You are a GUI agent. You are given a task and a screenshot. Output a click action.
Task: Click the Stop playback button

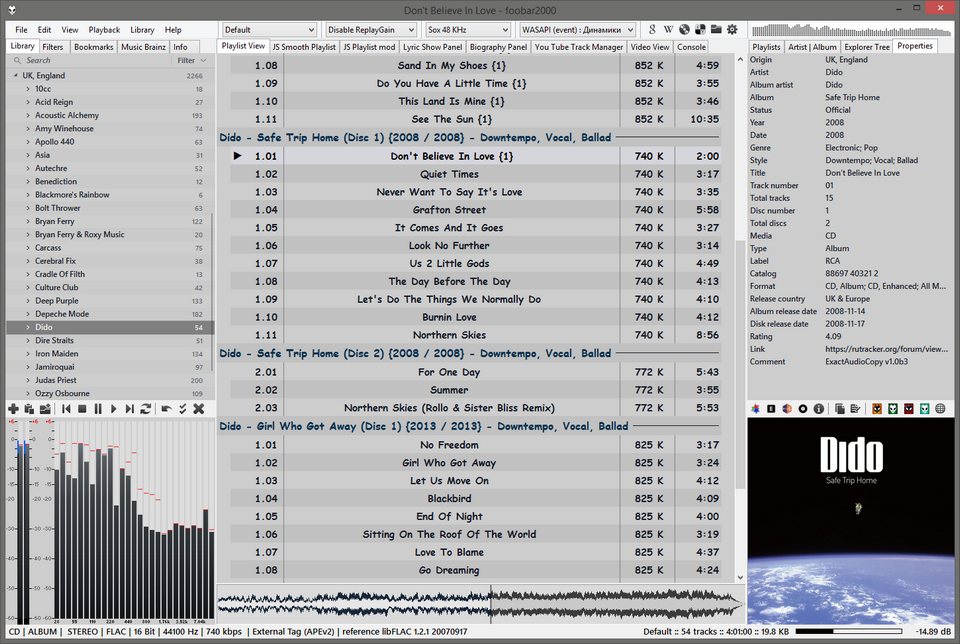tap(82, 409)
